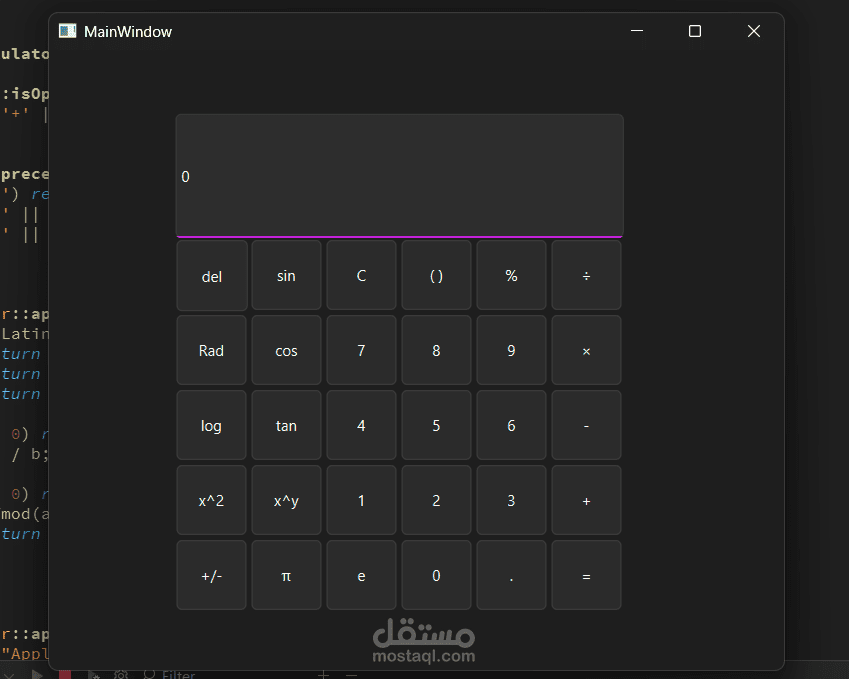Toggle number sign with +/- button

tap(211, 575)
